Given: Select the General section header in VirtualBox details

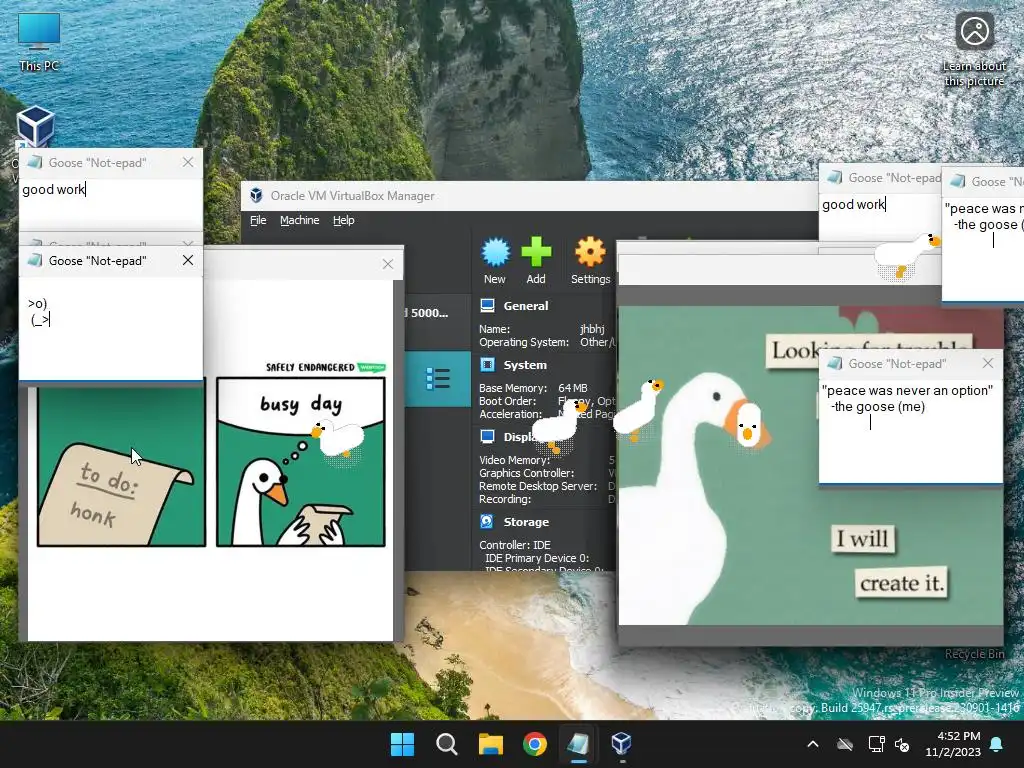Looking at the screenshot, I should point(526,306).
